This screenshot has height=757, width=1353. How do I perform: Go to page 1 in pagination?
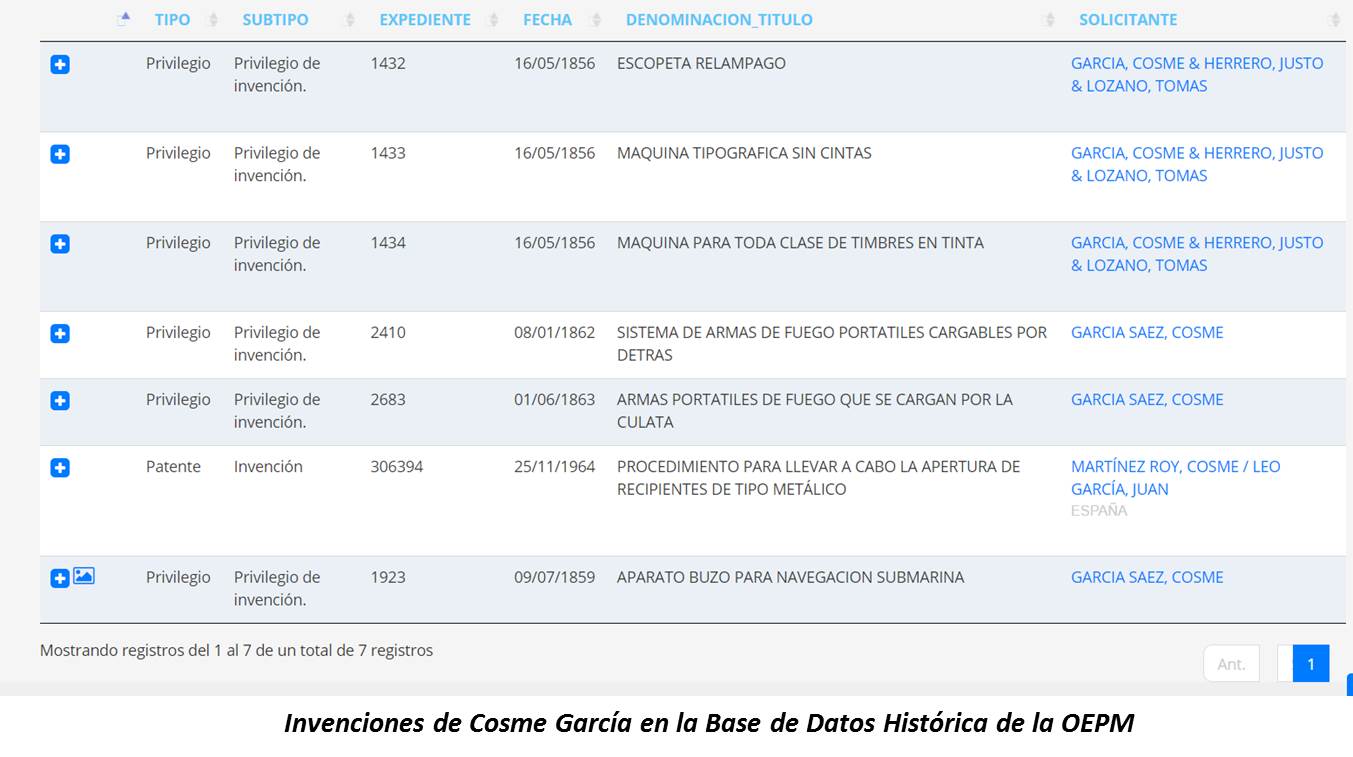[1310, 664]
